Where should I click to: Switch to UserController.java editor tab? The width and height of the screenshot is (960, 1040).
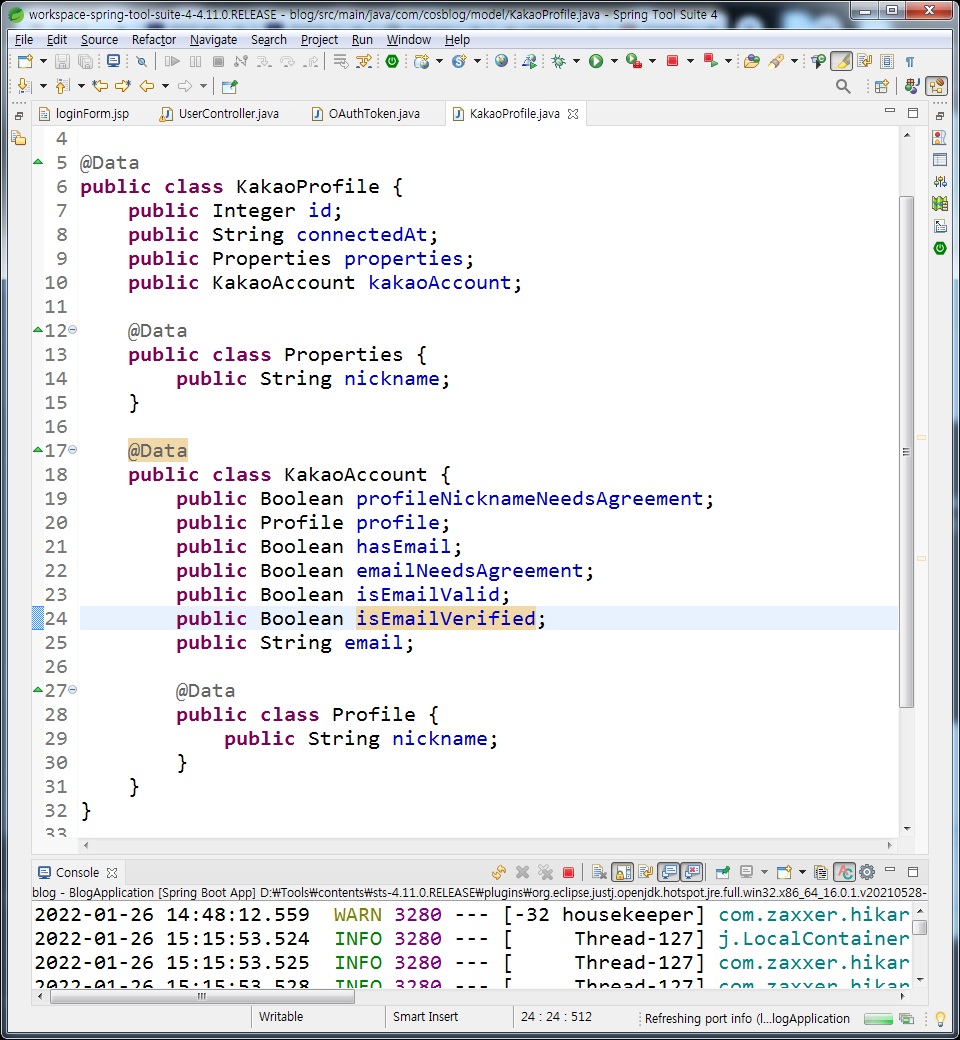(220, 114)
